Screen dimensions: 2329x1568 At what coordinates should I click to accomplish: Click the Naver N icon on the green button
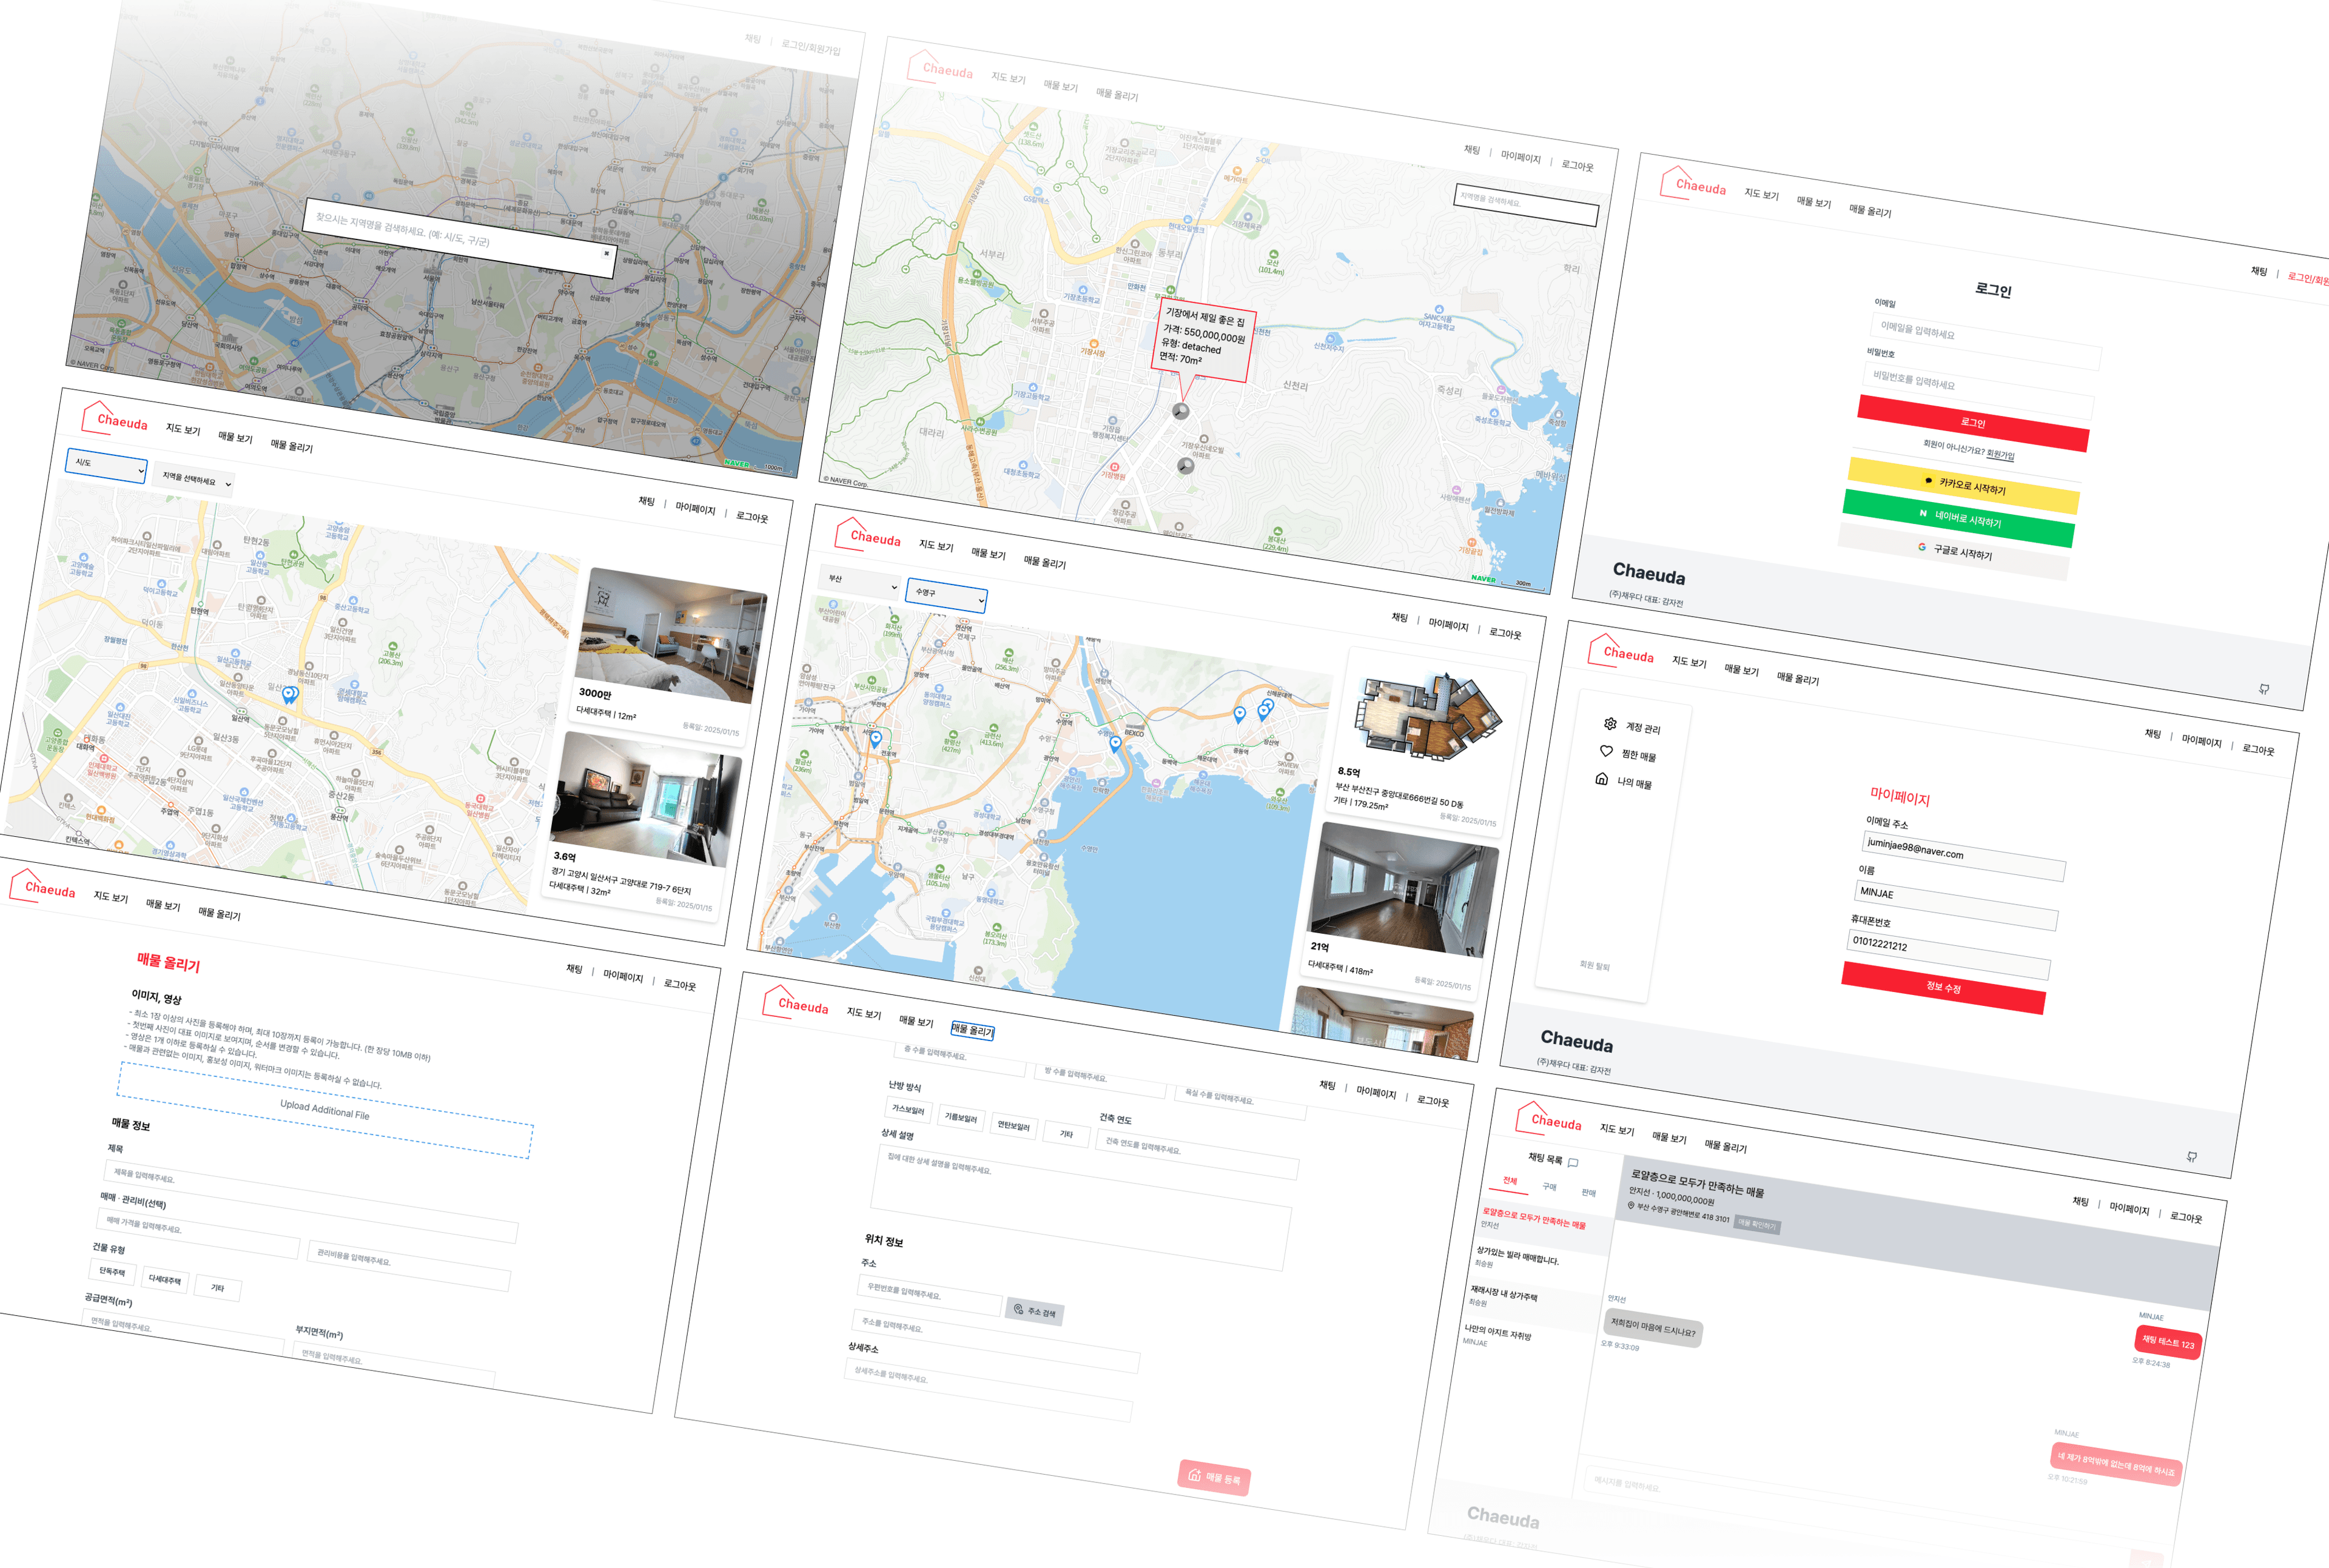coord(1923,513)
